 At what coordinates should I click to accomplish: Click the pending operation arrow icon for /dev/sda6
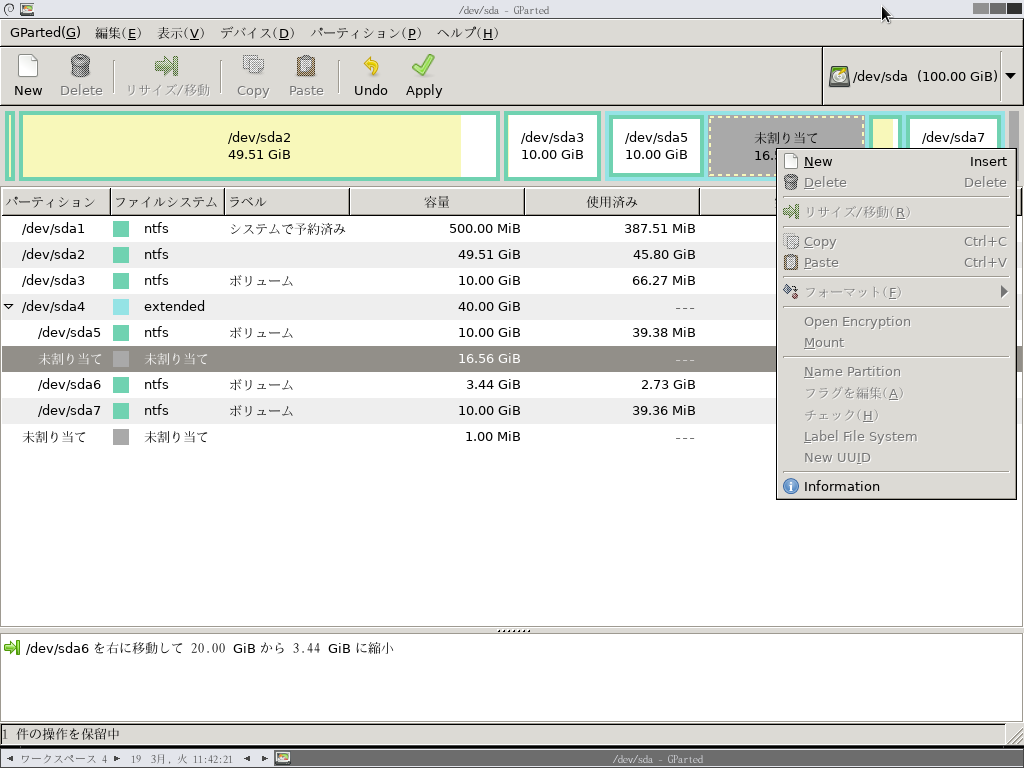(12, 648)
